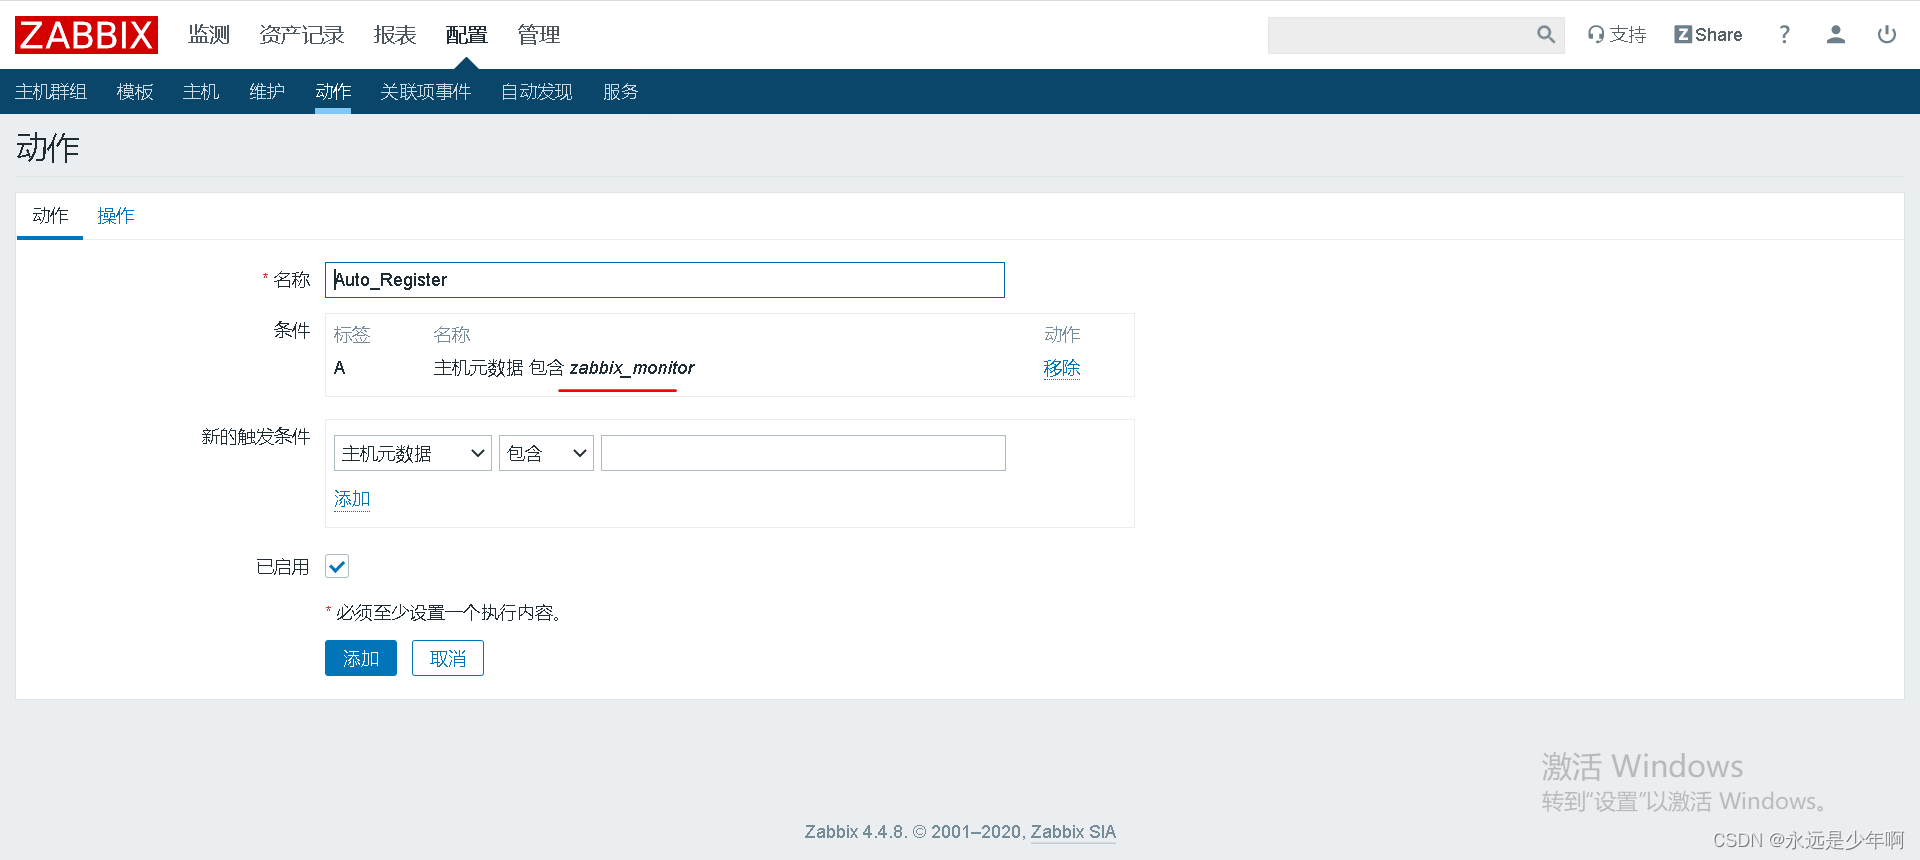This screenshot has width=1920, height=860.
Task: Select the 动作 form tab
Action: [x=50, y=216]
